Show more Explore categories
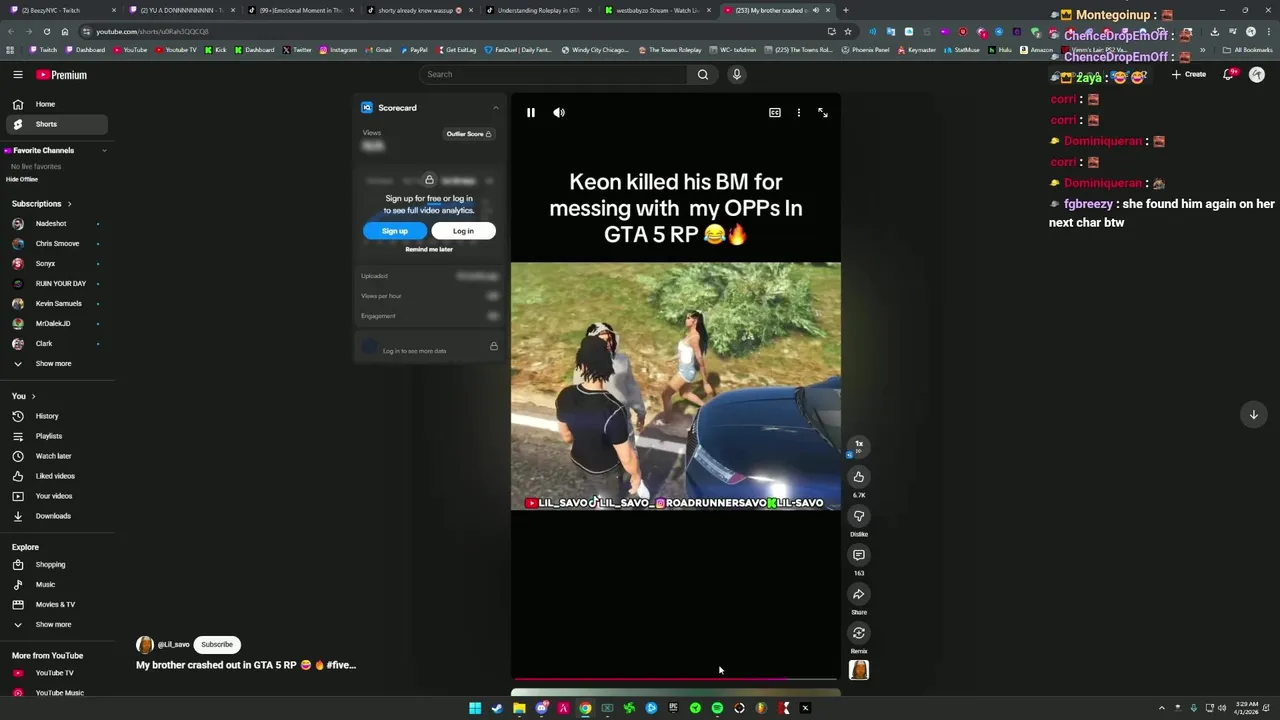The image size is (1280, 720). tap(55, 625)
